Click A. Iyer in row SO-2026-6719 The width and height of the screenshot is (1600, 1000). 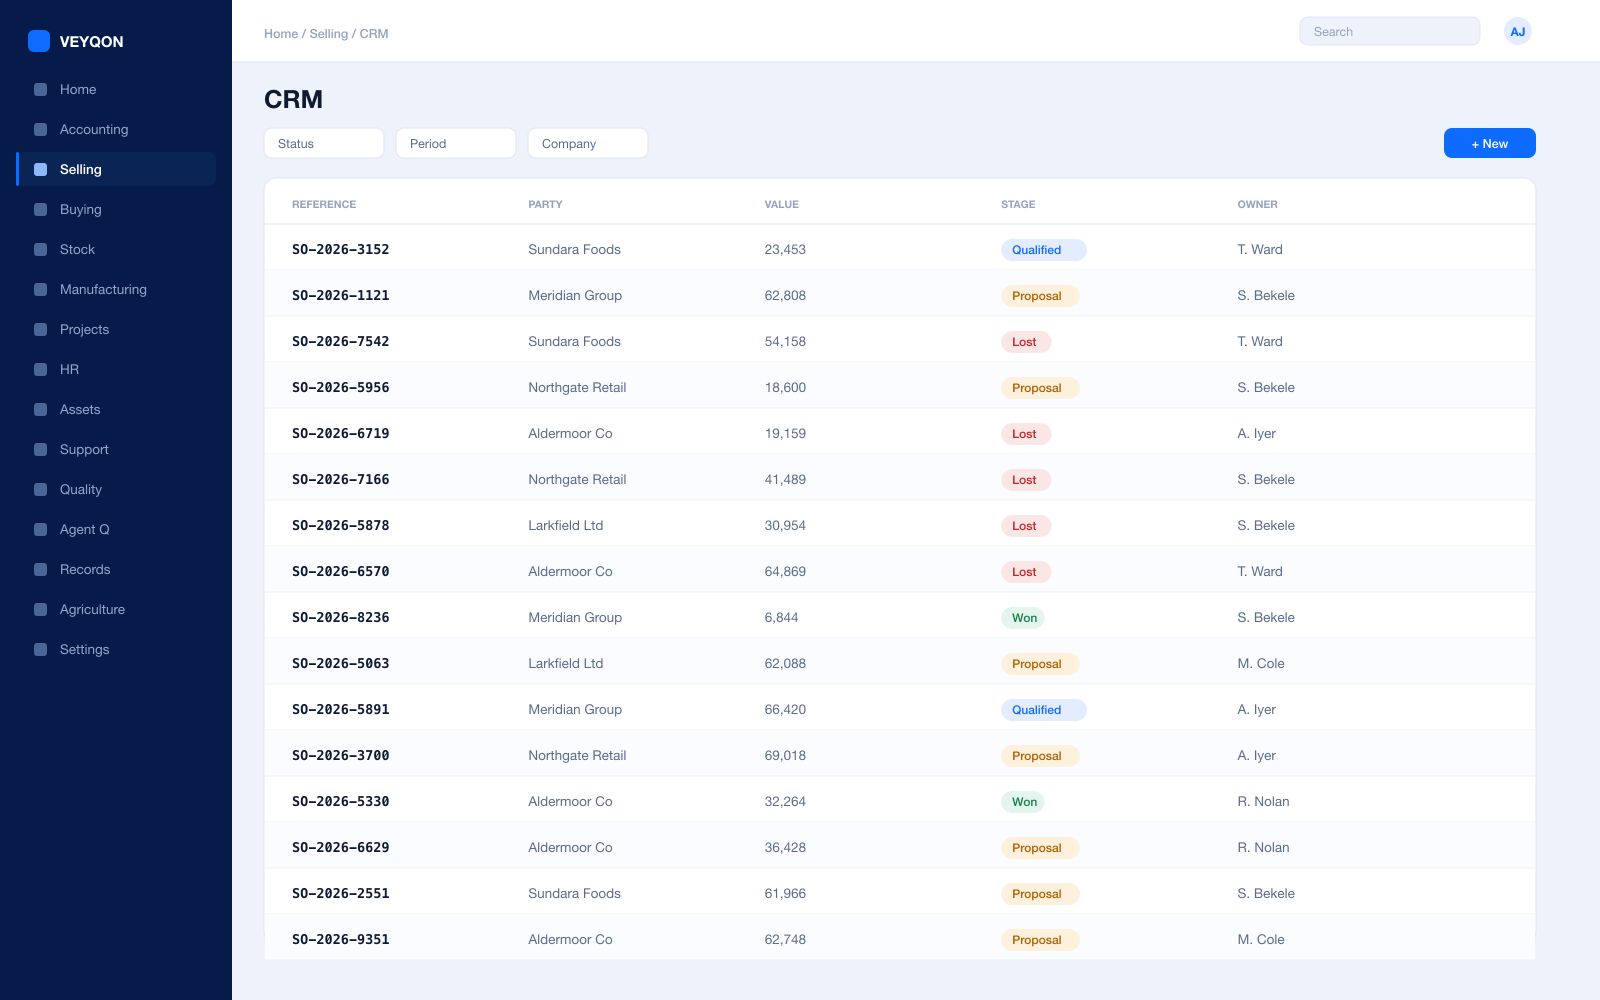click(x=1256, y=433)
